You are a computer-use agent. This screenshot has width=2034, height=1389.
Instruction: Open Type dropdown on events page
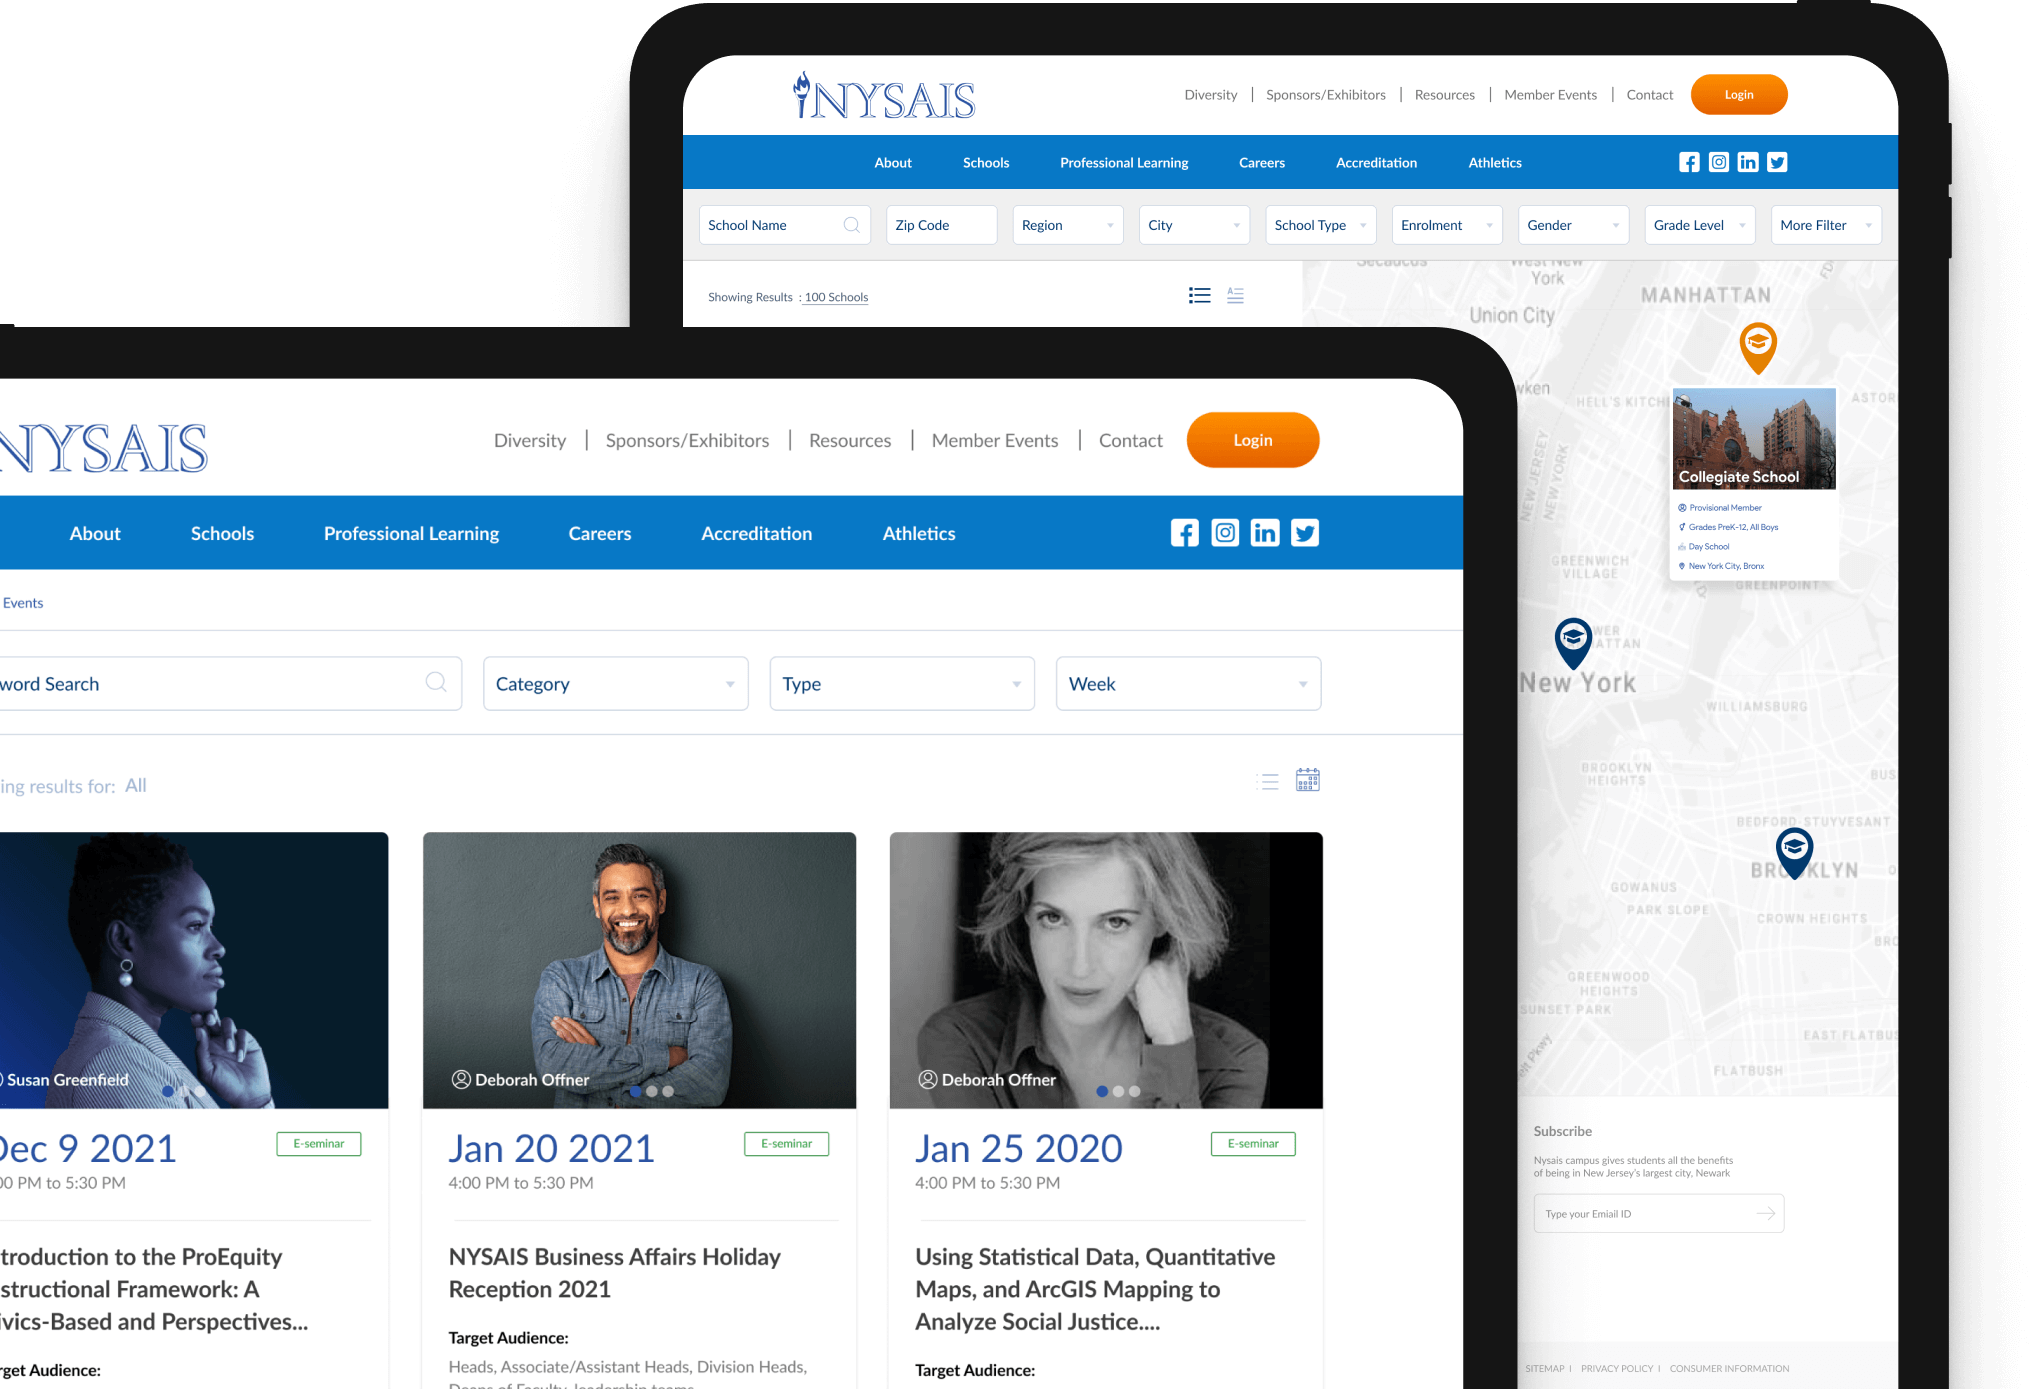click(x=902, y=684)
